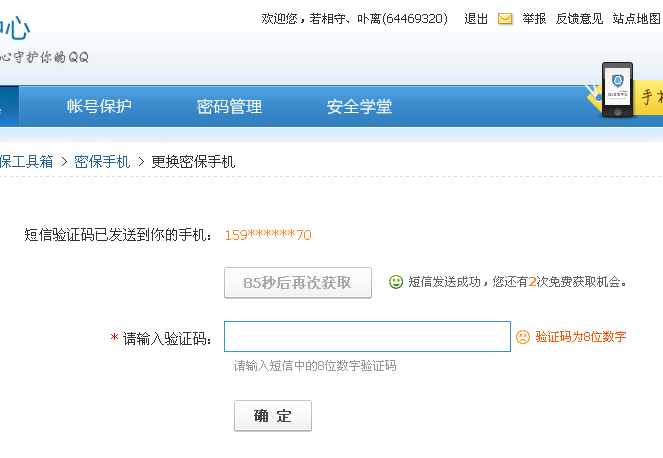The image size is (663, 458).
Task: Focus the verification code input field
Action: 367,337
